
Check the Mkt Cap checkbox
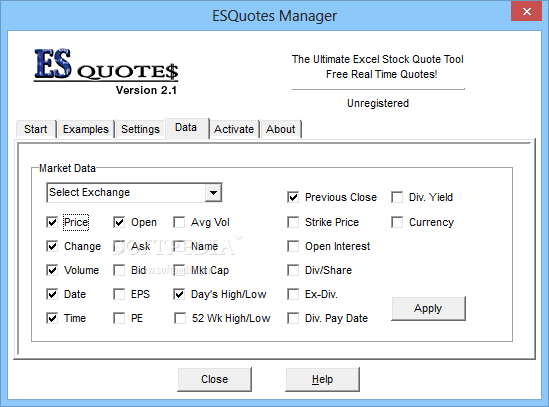point(179,270)
